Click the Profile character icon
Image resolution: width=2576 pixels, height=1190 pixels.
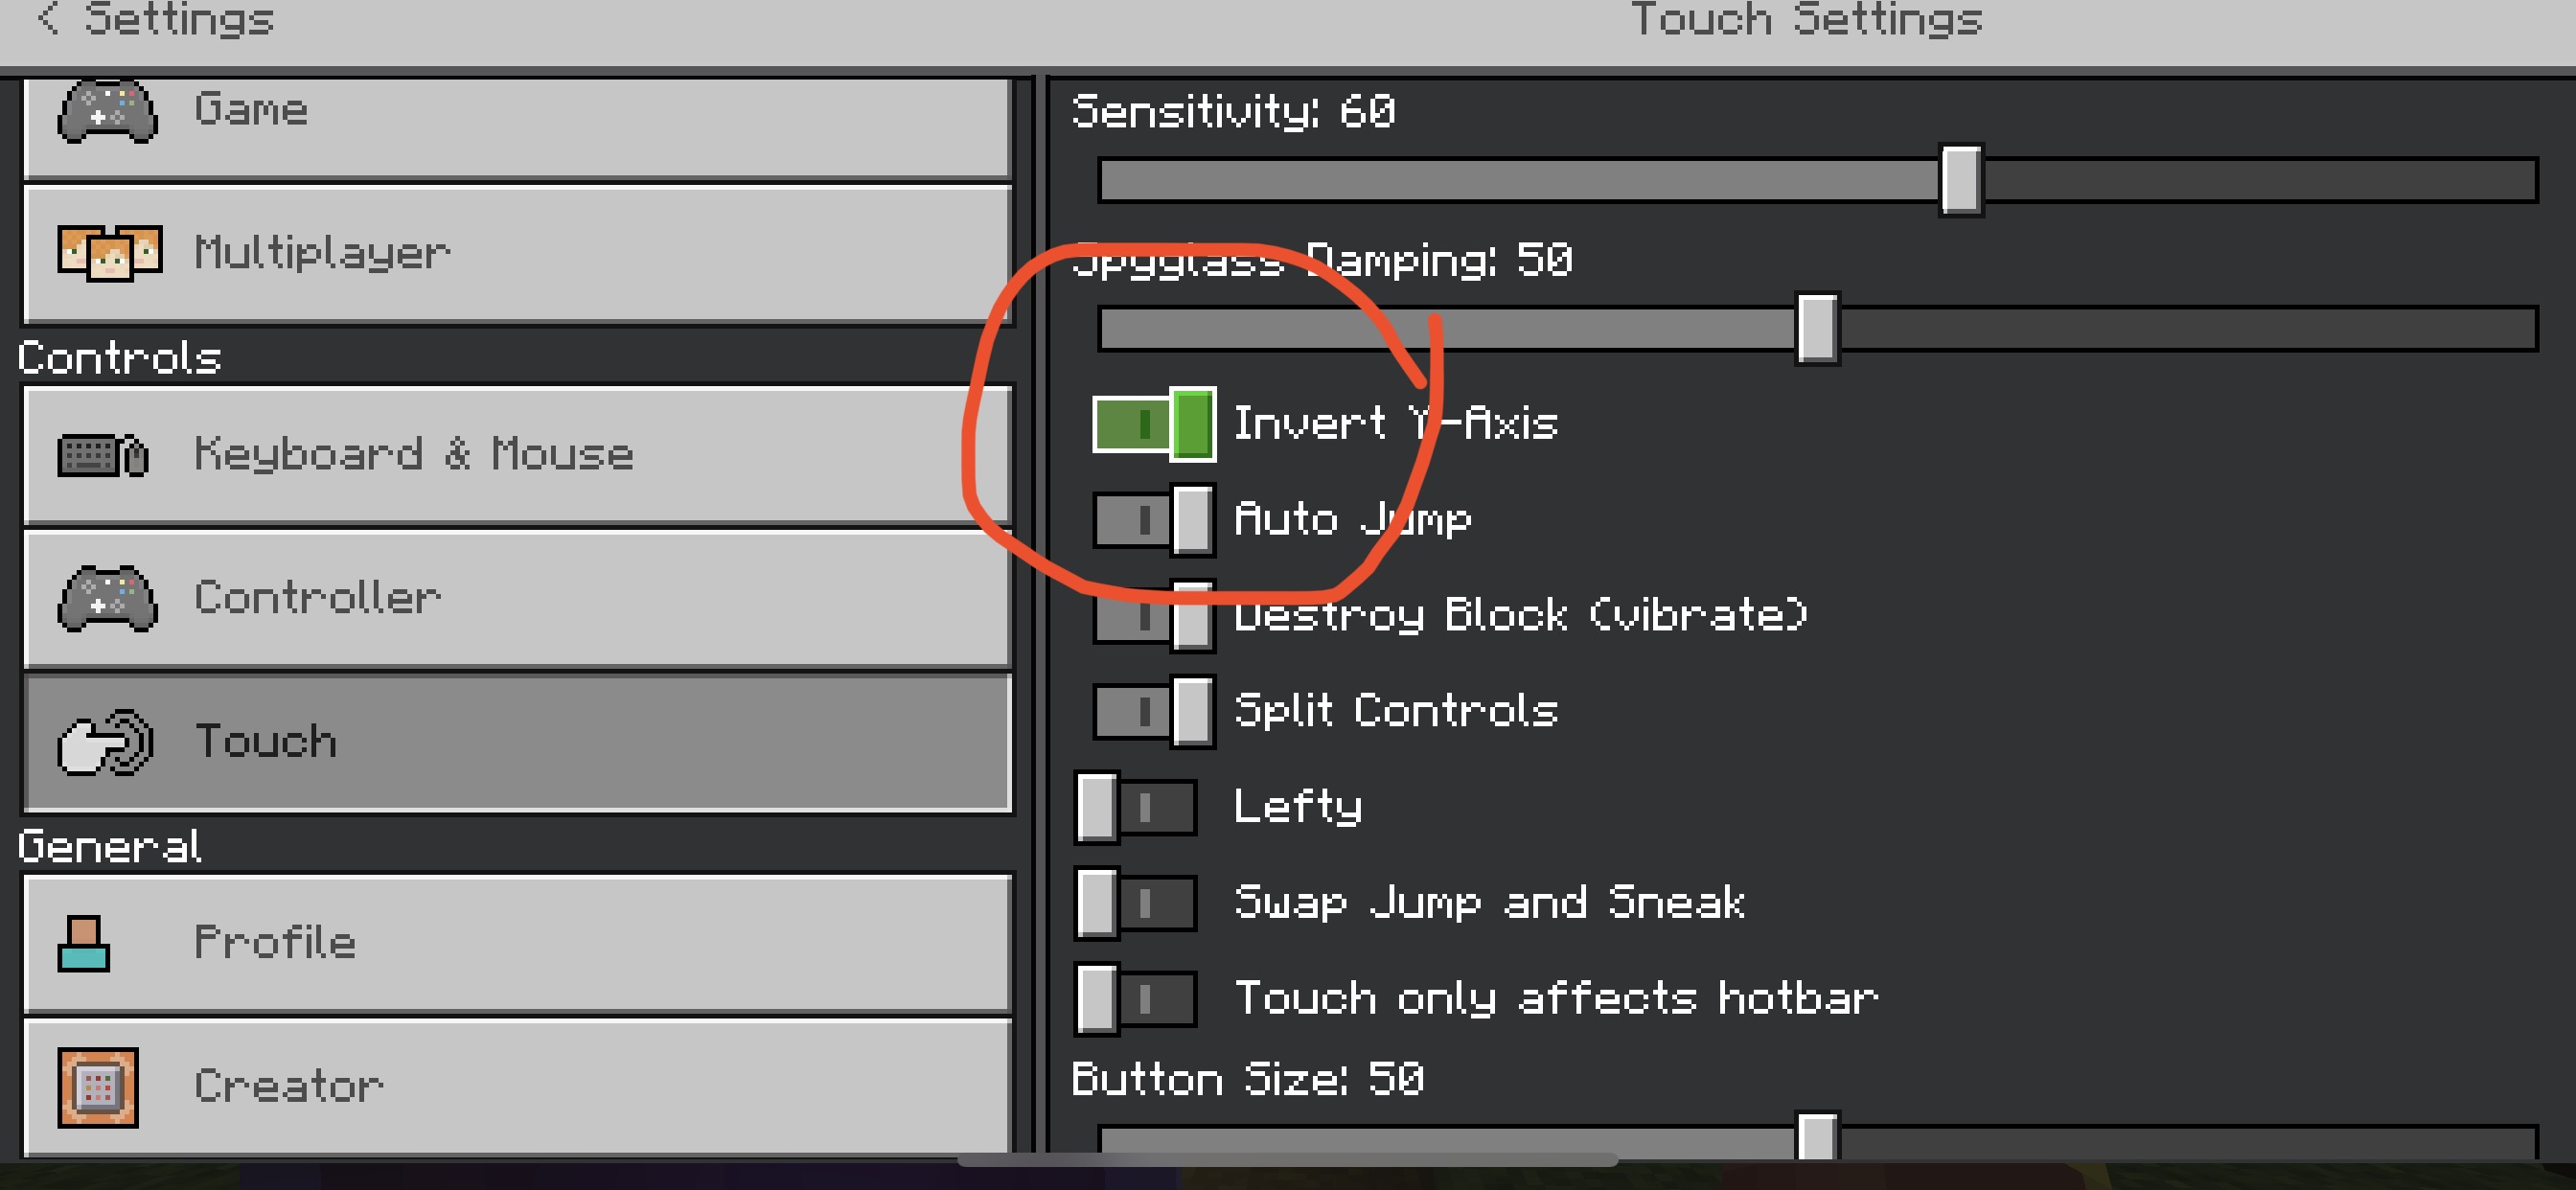pos(84,943)
